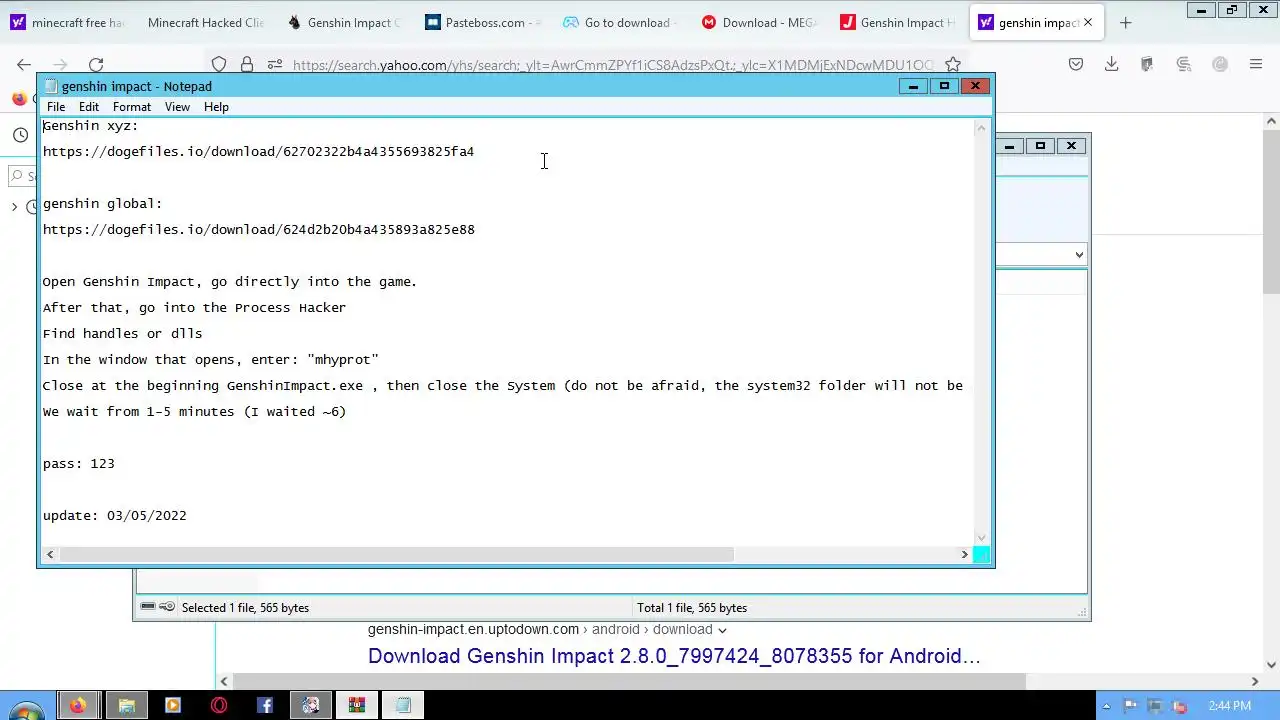Open Facebook taskbar shortcut
Screen dimensions: 1280x720
coord(265,706)
